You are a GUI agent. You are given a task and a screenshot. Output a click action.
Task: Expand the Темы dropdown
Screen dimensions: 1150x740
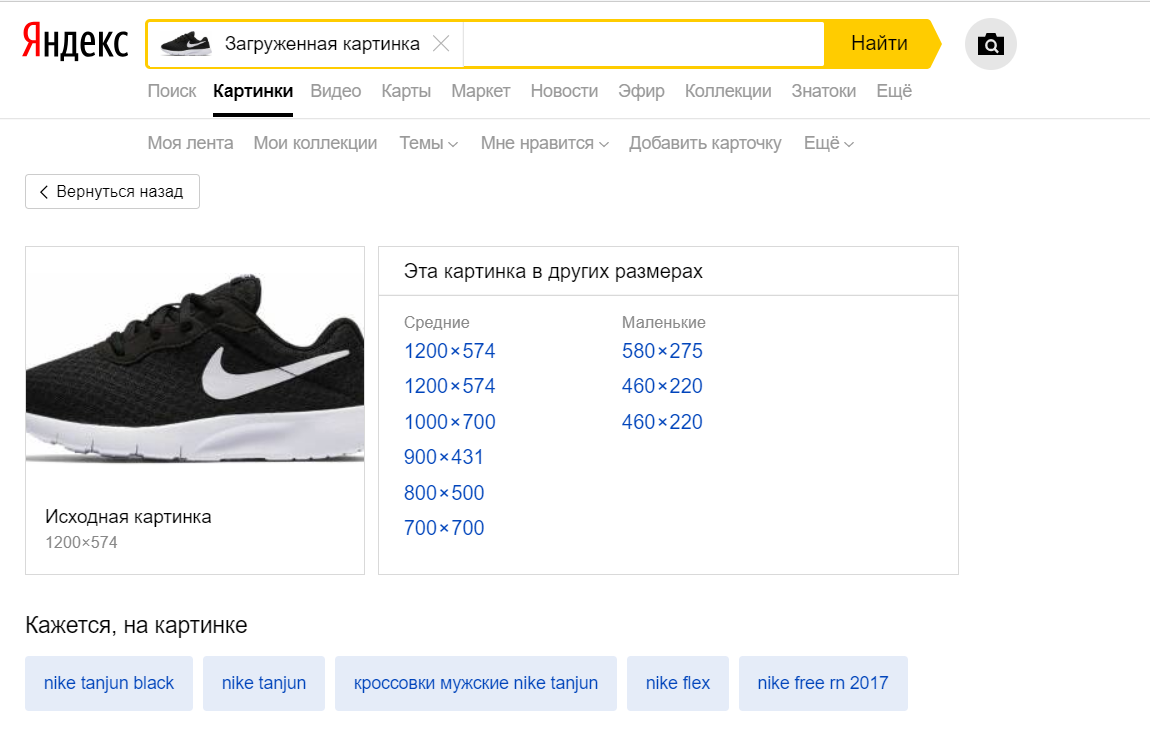[x=429, y=143]
